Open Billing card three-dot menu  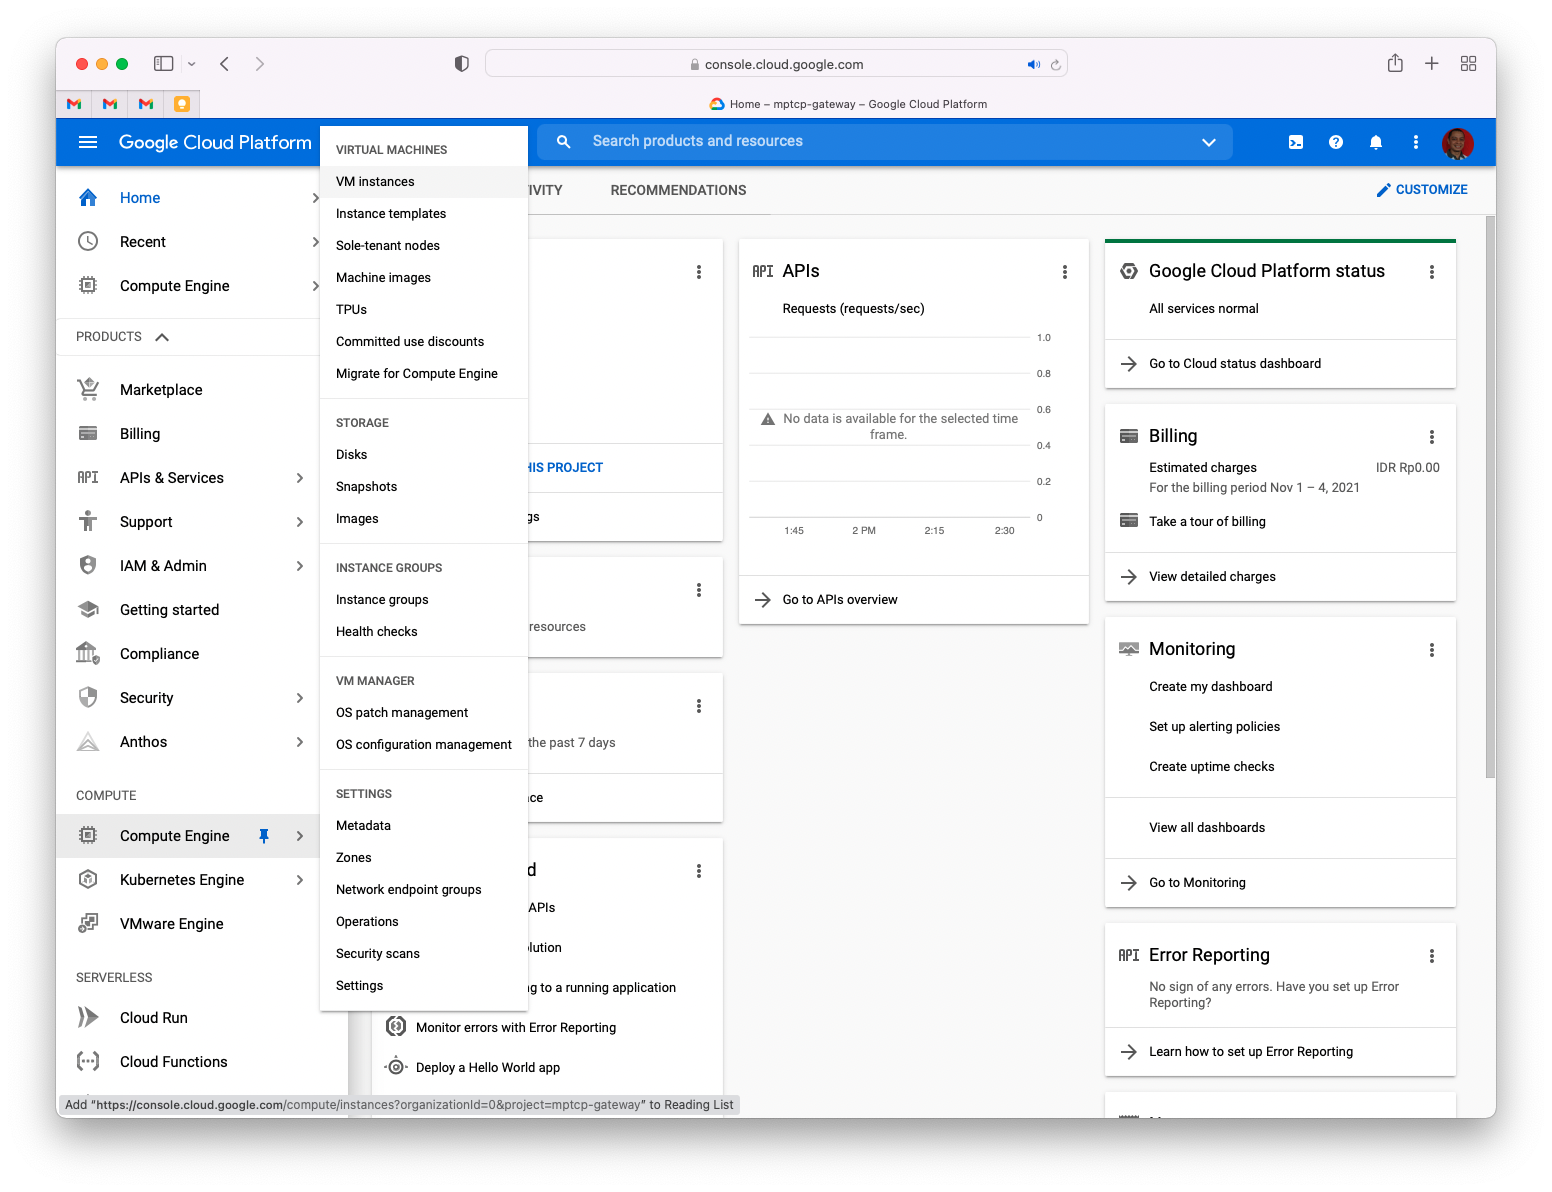pos(1432,437)
